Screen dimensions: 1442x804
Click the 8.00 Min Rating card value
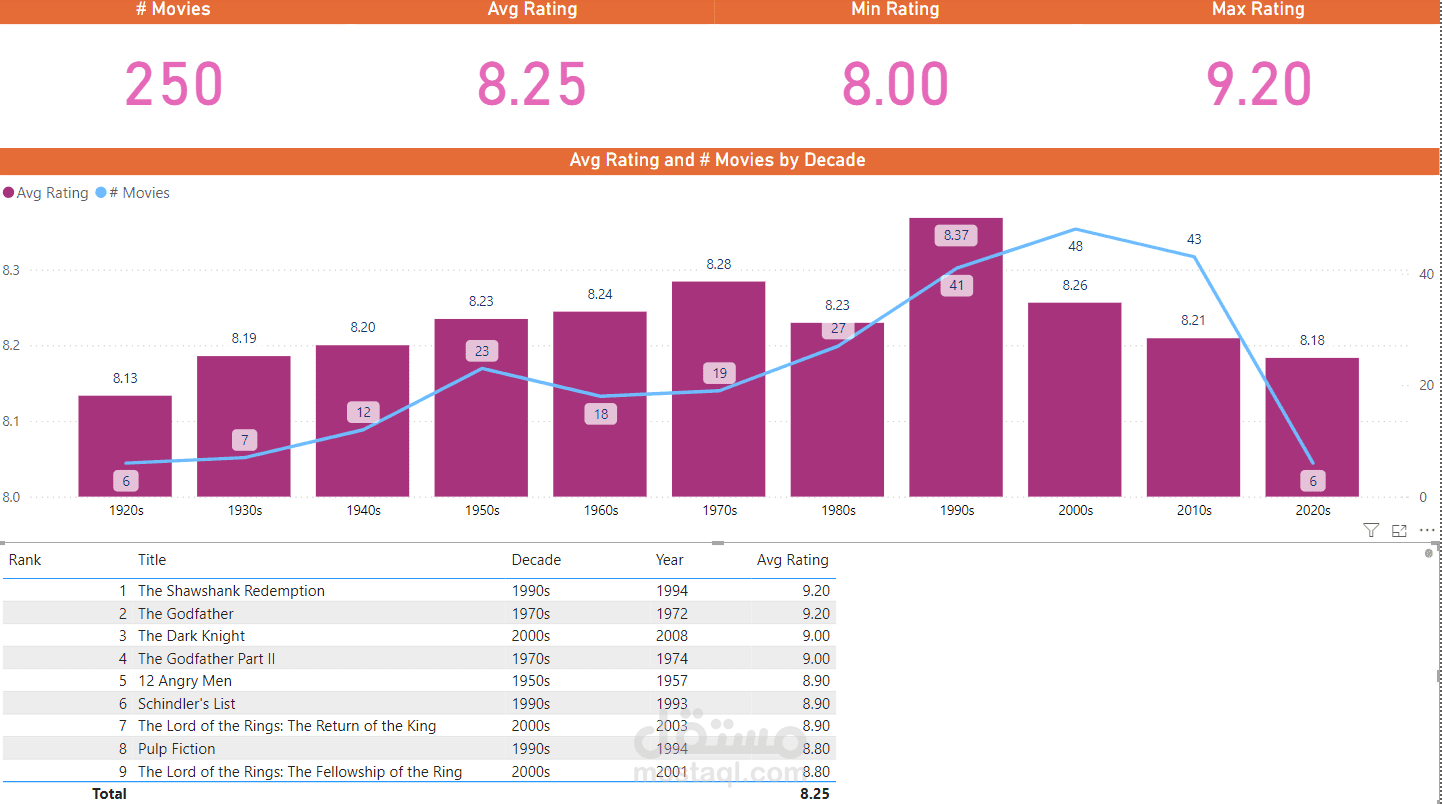click(895, 85)
